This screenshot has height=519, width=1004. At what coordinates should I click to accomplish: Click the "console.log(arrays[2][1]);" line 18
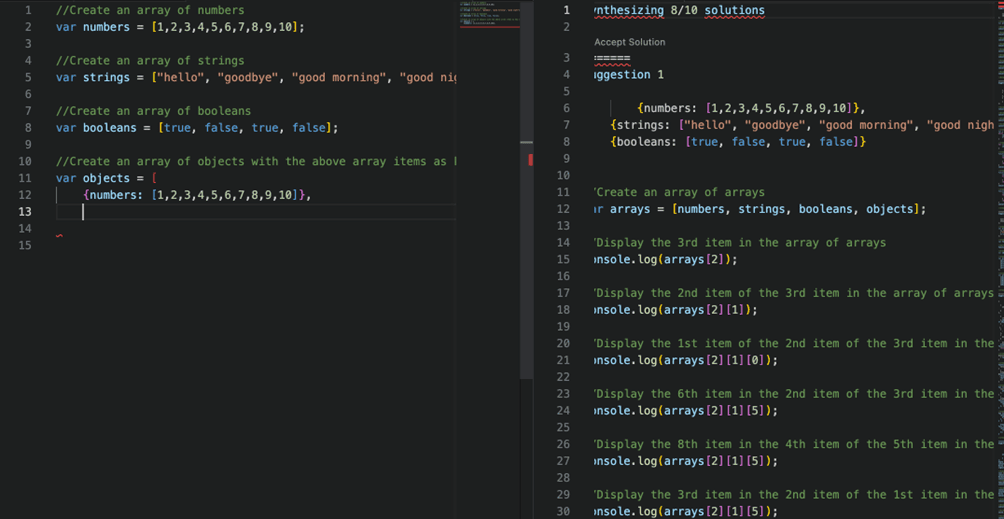click(676, 309)
